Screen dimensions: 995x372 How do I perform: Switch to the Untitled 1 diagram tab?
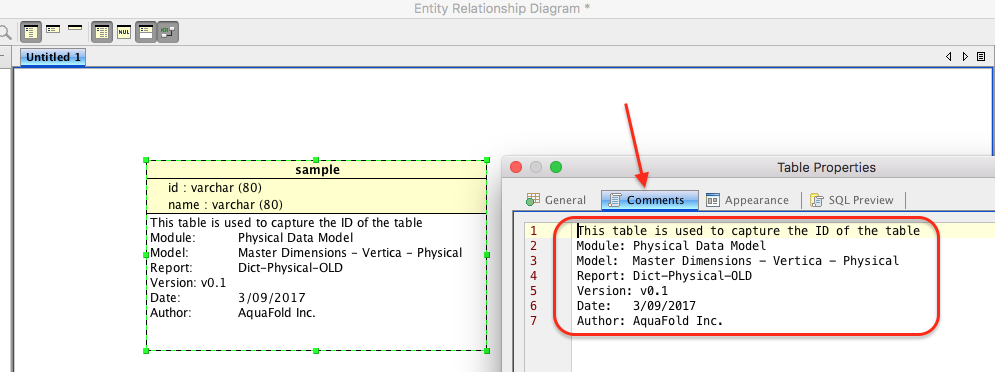[53, 57]
